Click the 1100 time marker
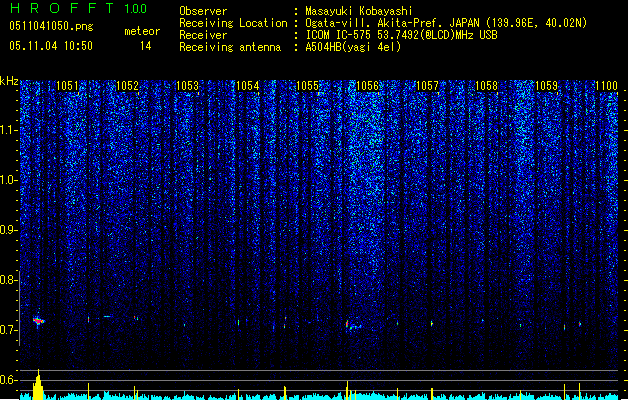This screenshot has height=400, width=629. coord(606,86)
